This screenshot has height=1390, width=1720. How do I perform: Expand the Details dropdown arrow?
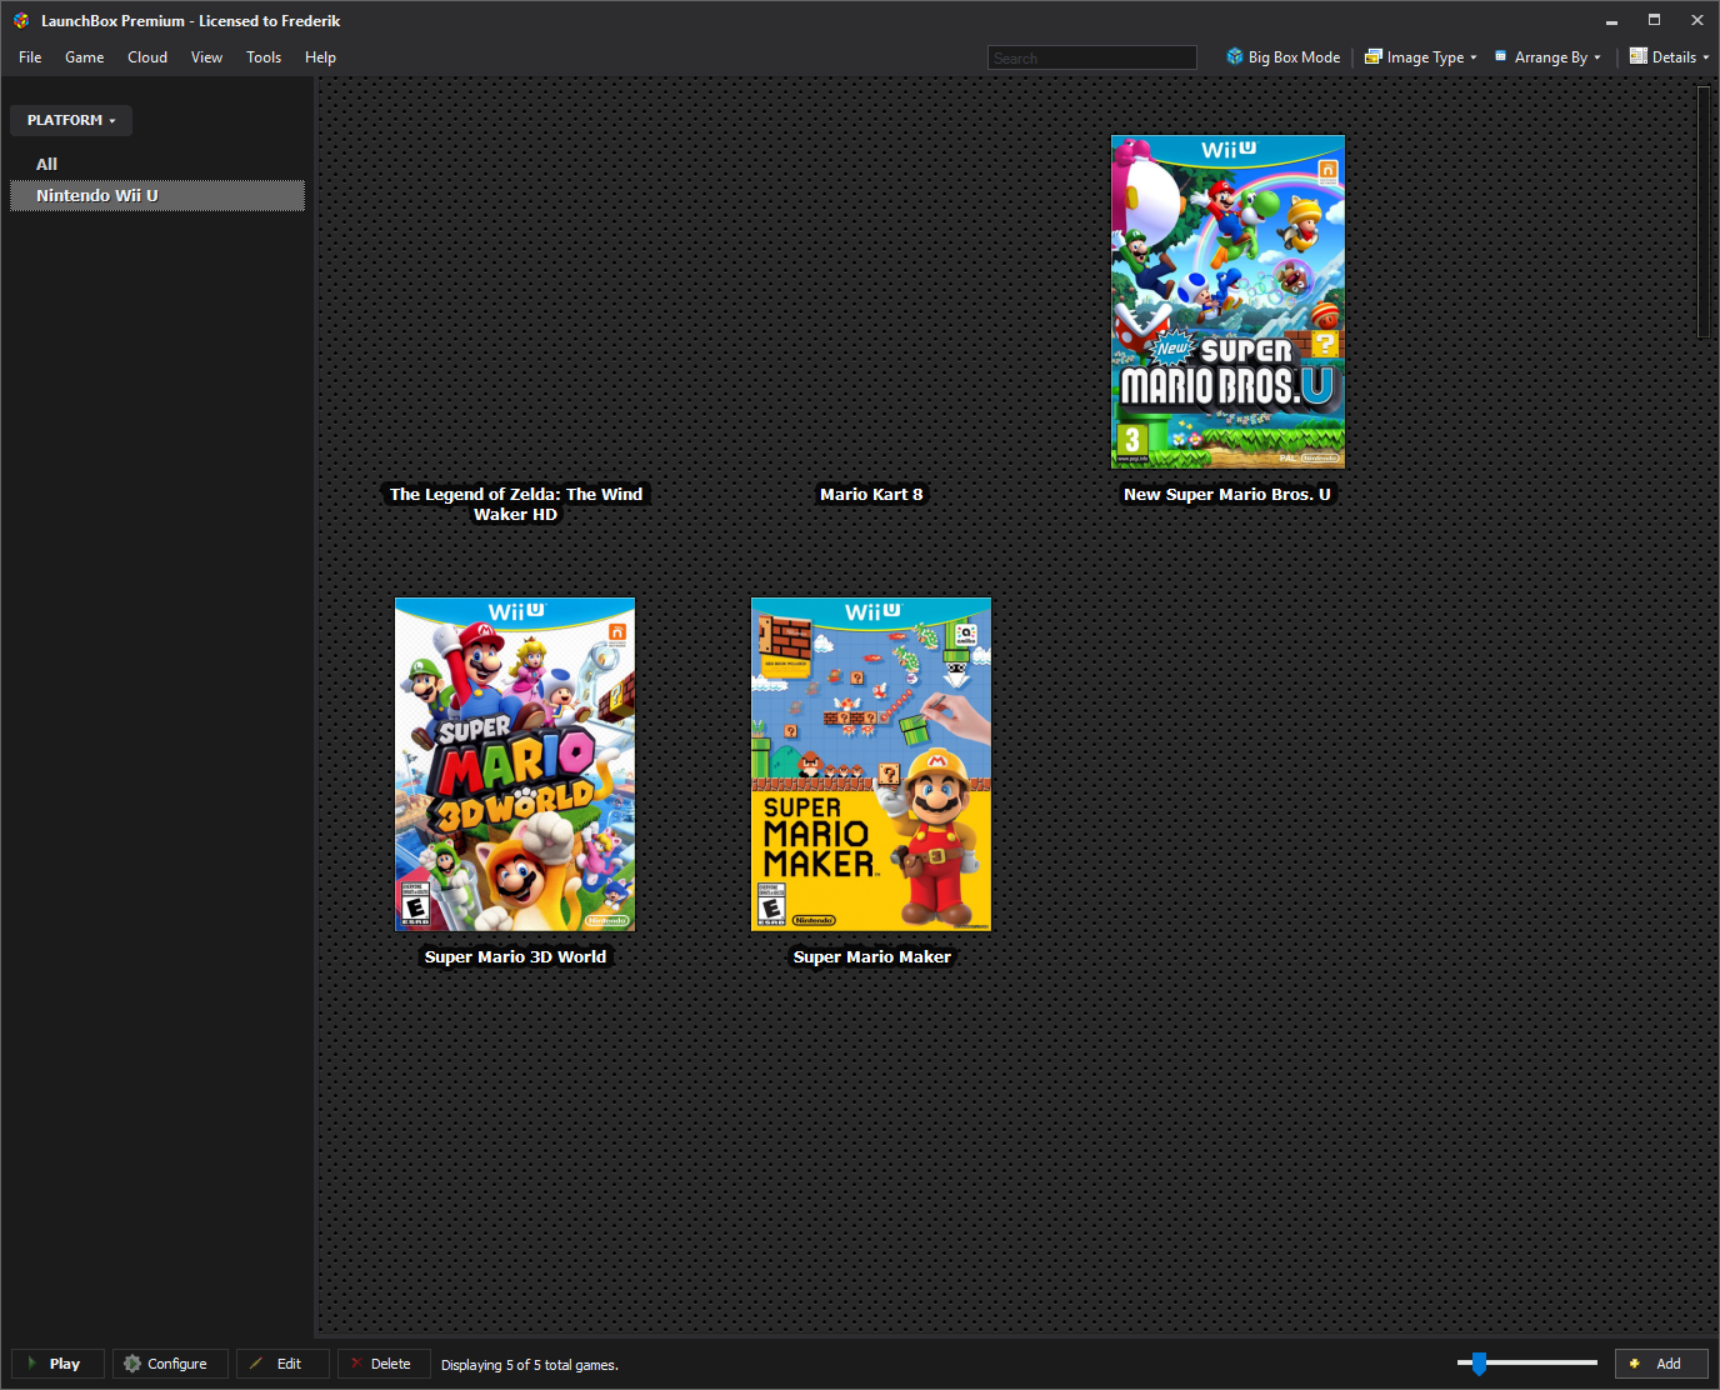(1706, 58)
